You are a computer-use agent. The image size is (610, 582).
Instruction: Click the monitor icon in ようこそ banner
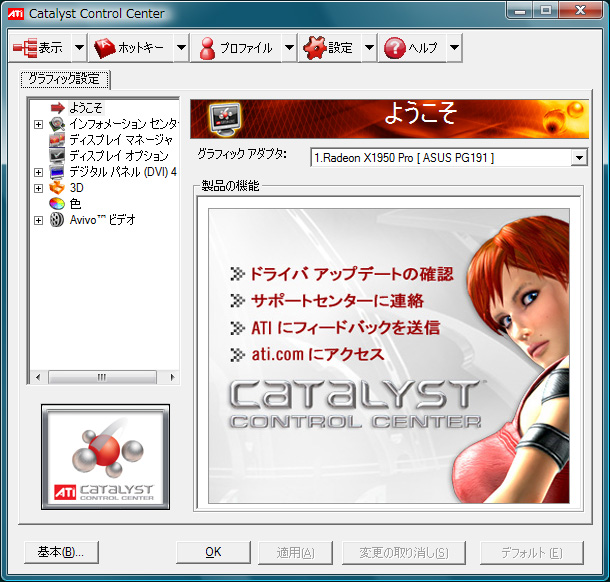coord(225,119)
